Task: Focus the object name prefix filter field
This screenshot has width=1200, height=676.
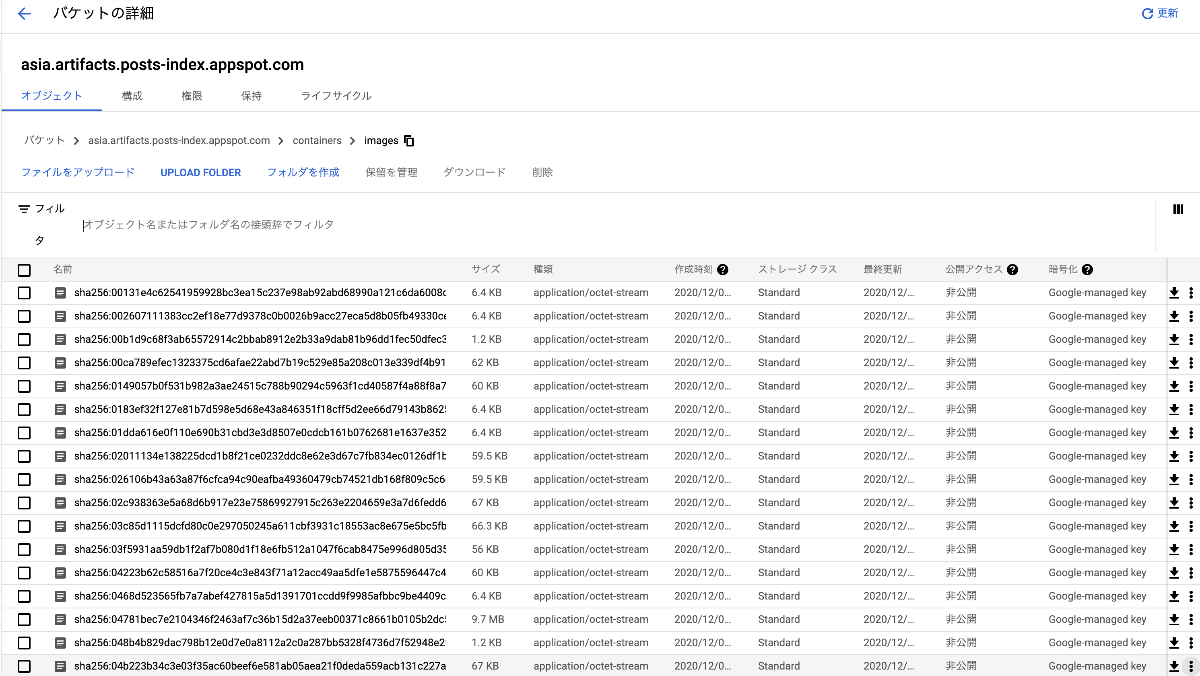Action: pos(615,225)
